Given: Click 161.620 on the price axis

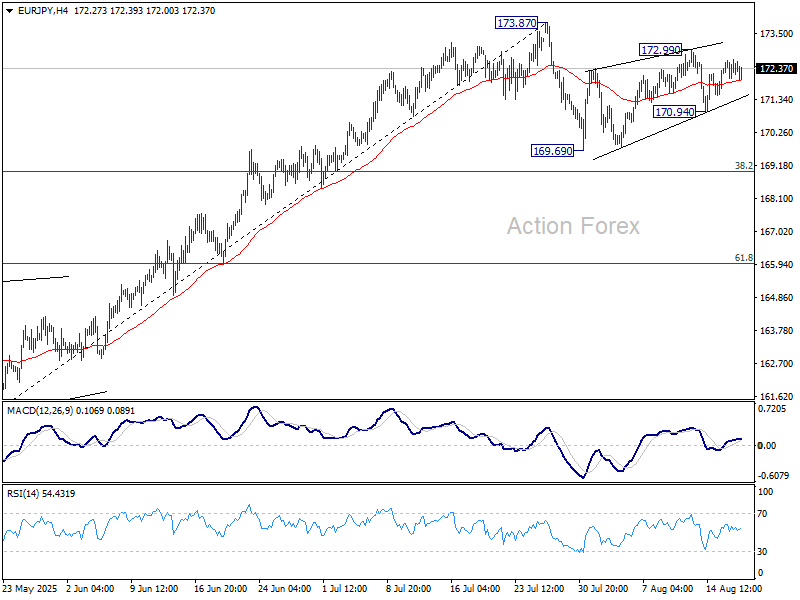Looking at the screenshot, I should tap(776, 396).
